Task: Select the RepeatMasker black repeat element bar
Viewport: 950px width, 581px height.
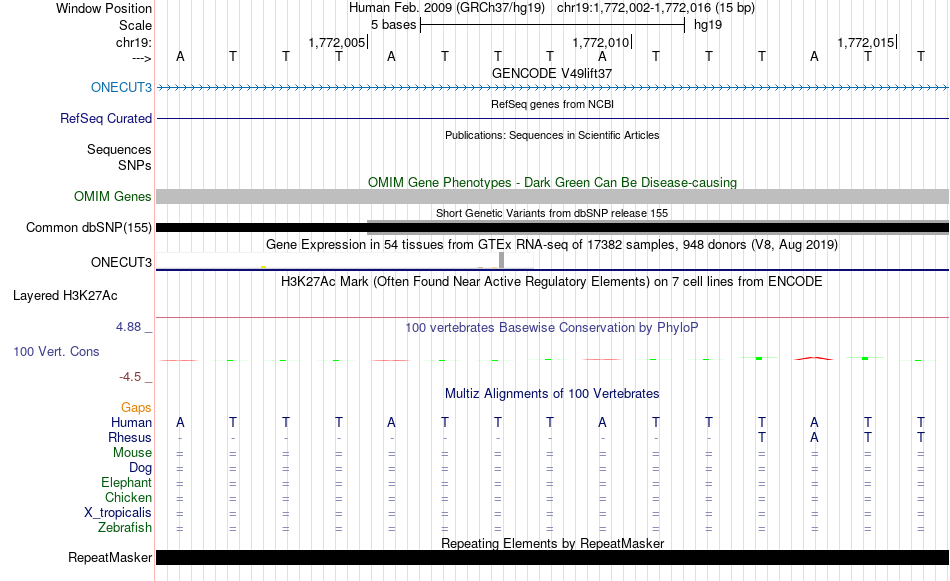Action: (x=552, y=557)
